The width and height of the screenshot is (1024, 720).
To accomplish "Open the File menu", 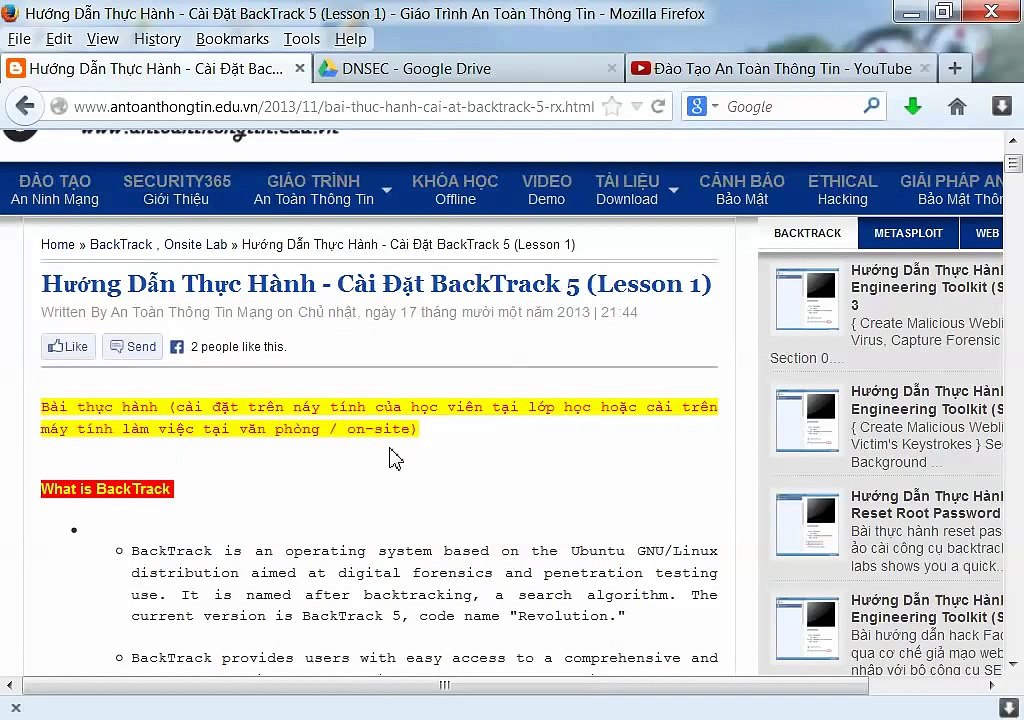I will (19, 39).
